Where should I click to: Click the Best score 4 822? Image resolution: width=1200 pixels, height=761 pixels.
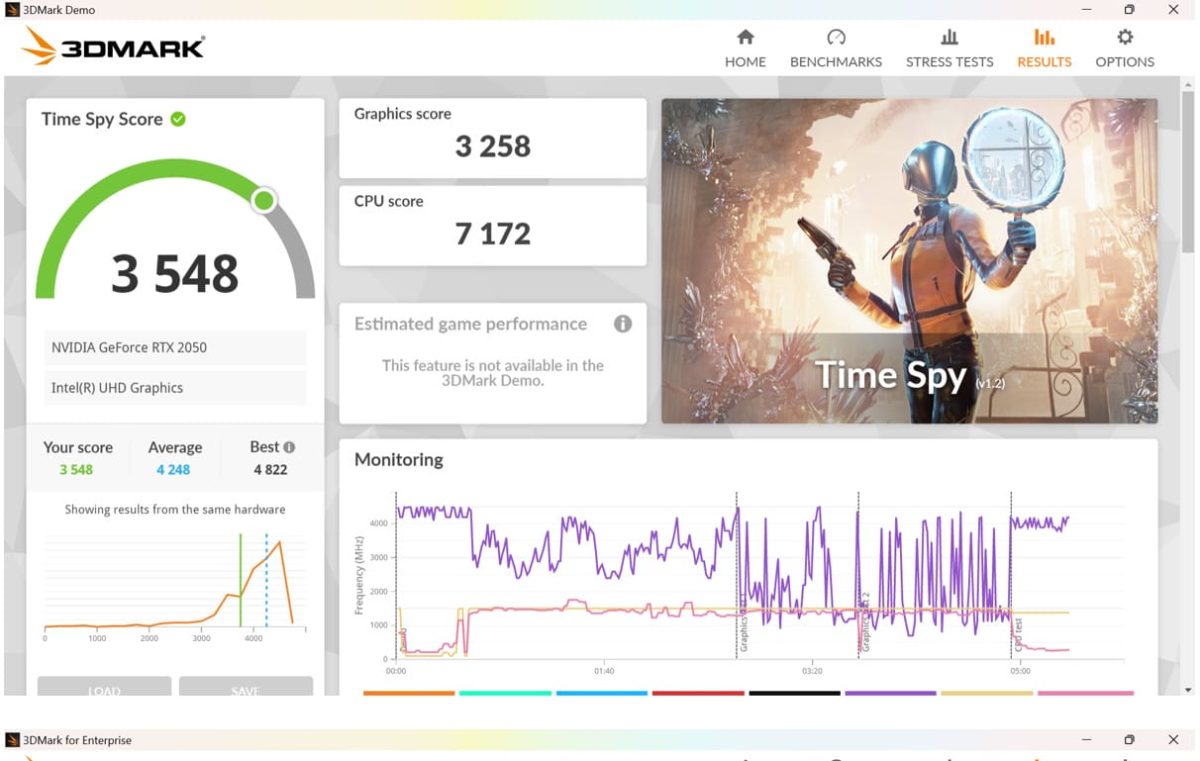[x=270, y=470]
